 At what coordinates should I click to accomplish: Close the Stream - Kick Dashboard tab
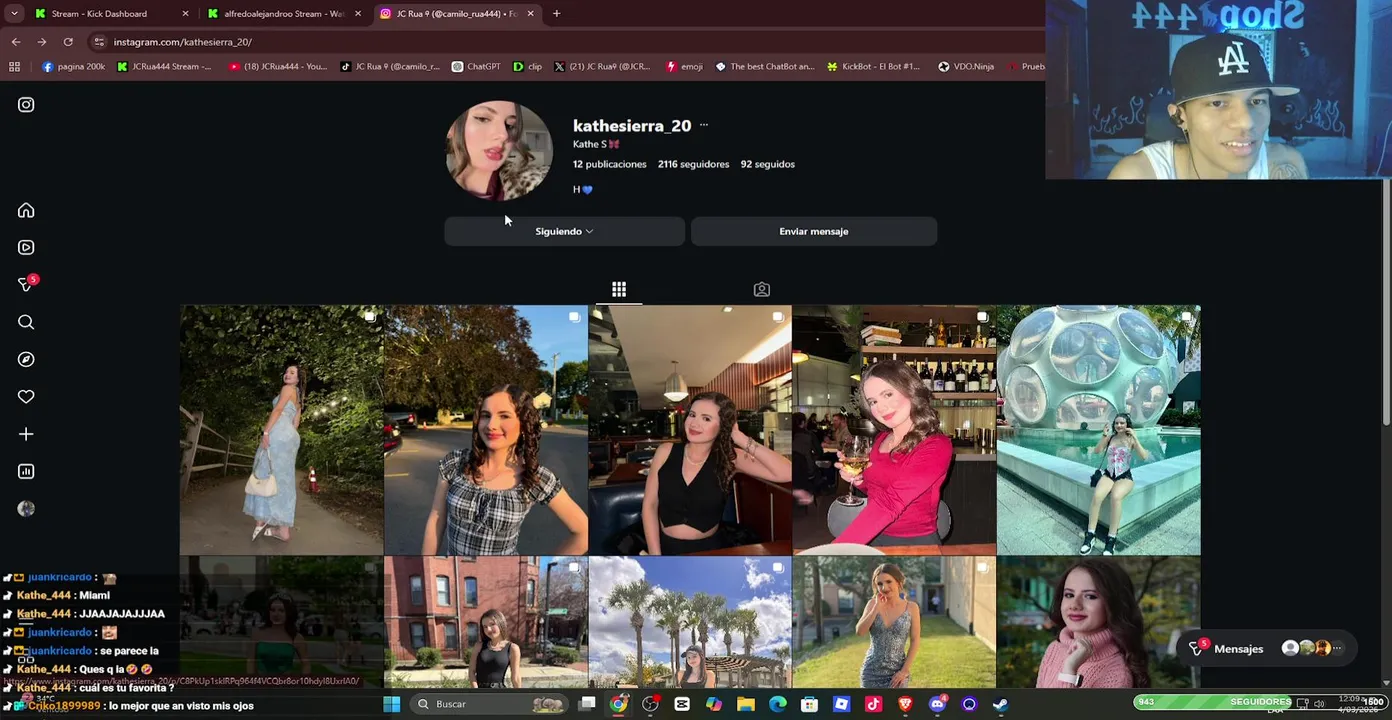click(185, 14)
